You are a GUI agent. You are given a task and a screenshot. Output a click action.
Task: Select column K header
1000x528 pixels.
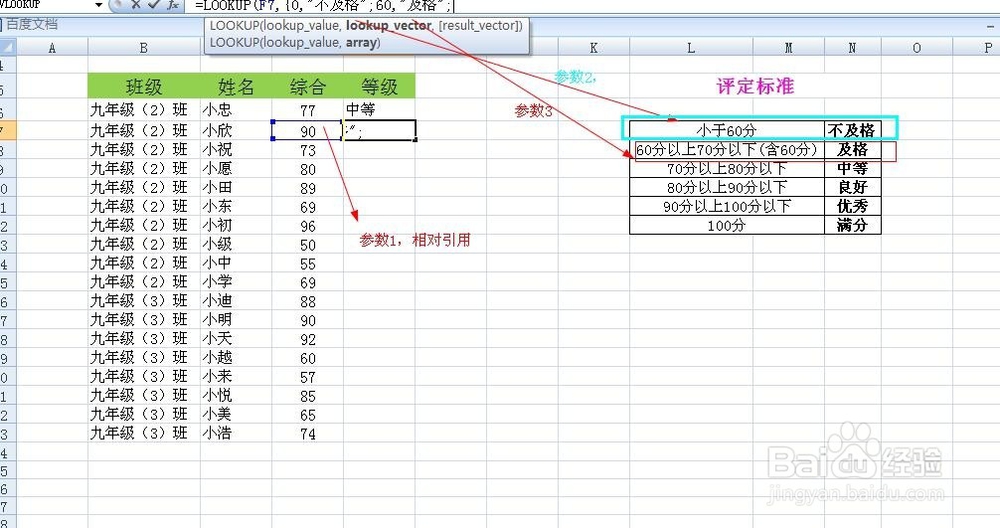pyautogui.click(x=594, y=48)
